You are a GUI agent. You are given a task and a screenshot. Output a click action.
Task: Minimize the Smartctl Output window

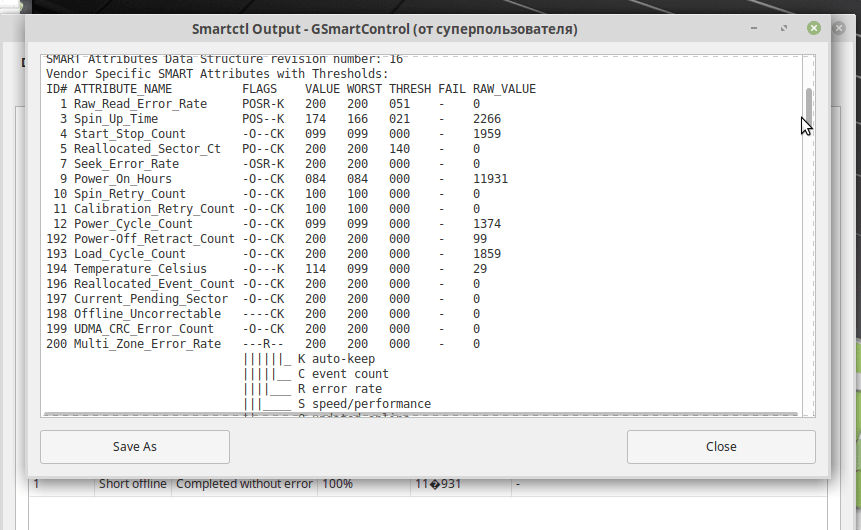(754, 28)
